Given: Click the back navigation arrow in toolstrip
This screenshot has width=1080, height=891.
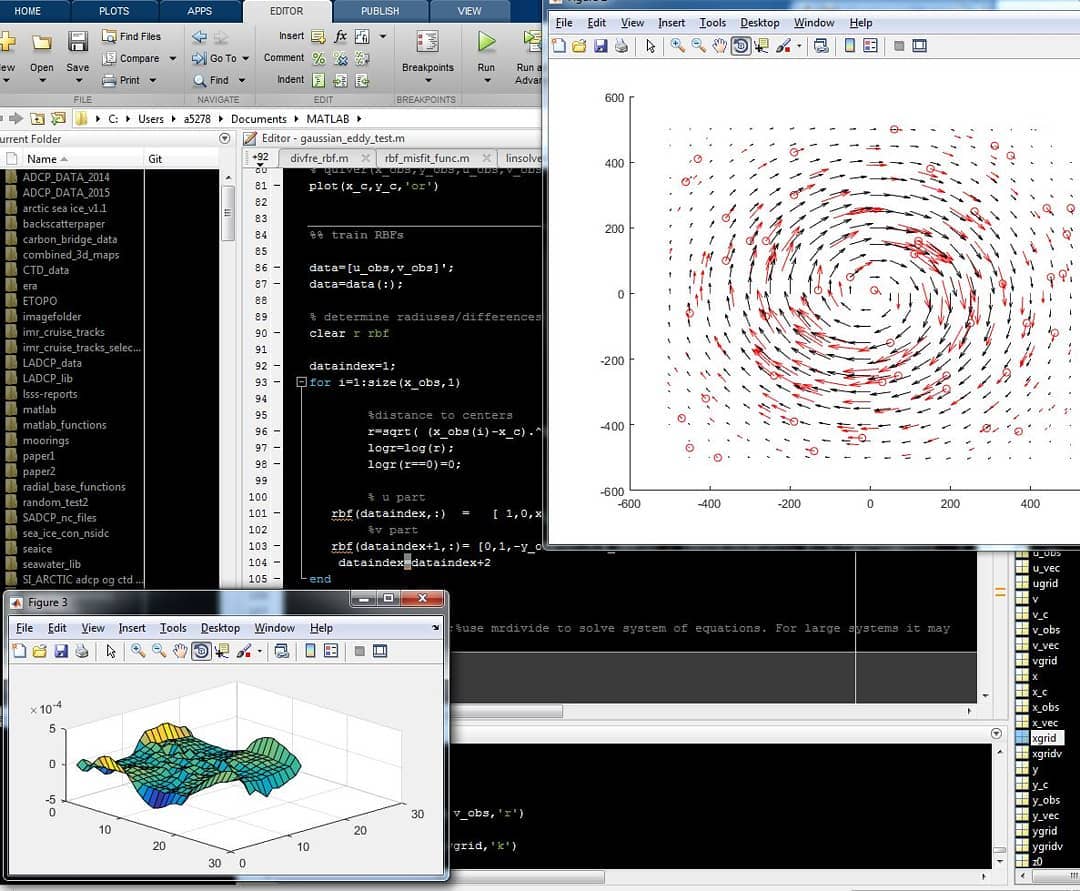Looking at the screenshot, I should point(200,36).
